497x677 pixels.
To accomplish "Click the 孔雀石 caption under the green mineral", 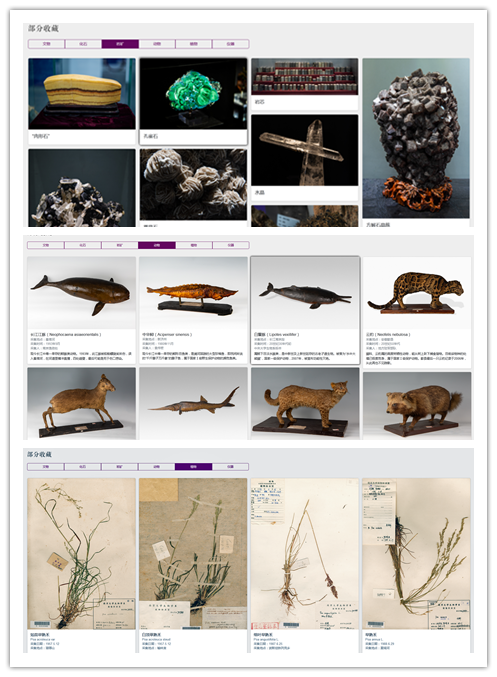I will [151, 136].
